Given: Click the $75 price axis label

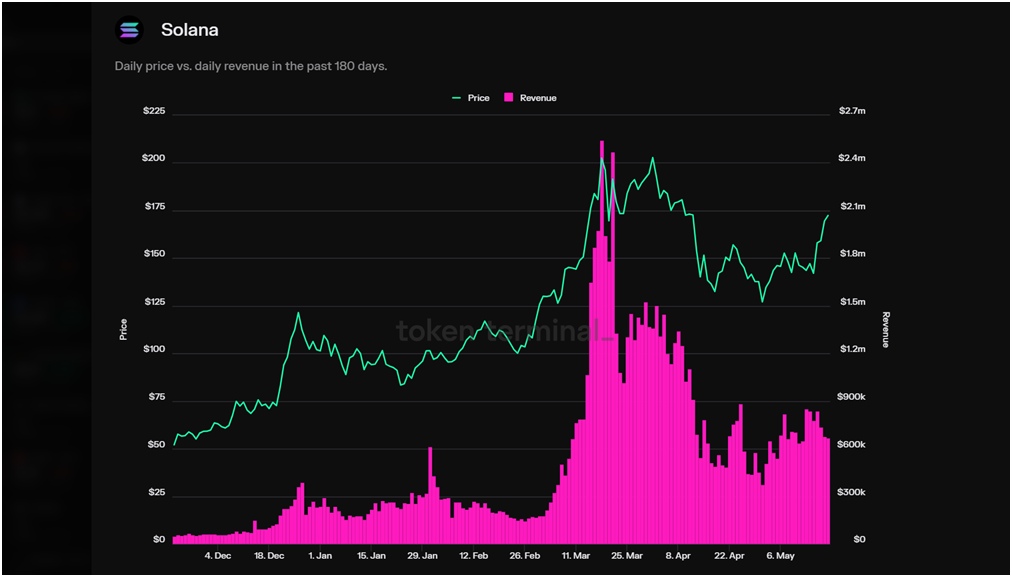Looking at the screenshot, I should (156, 398).
